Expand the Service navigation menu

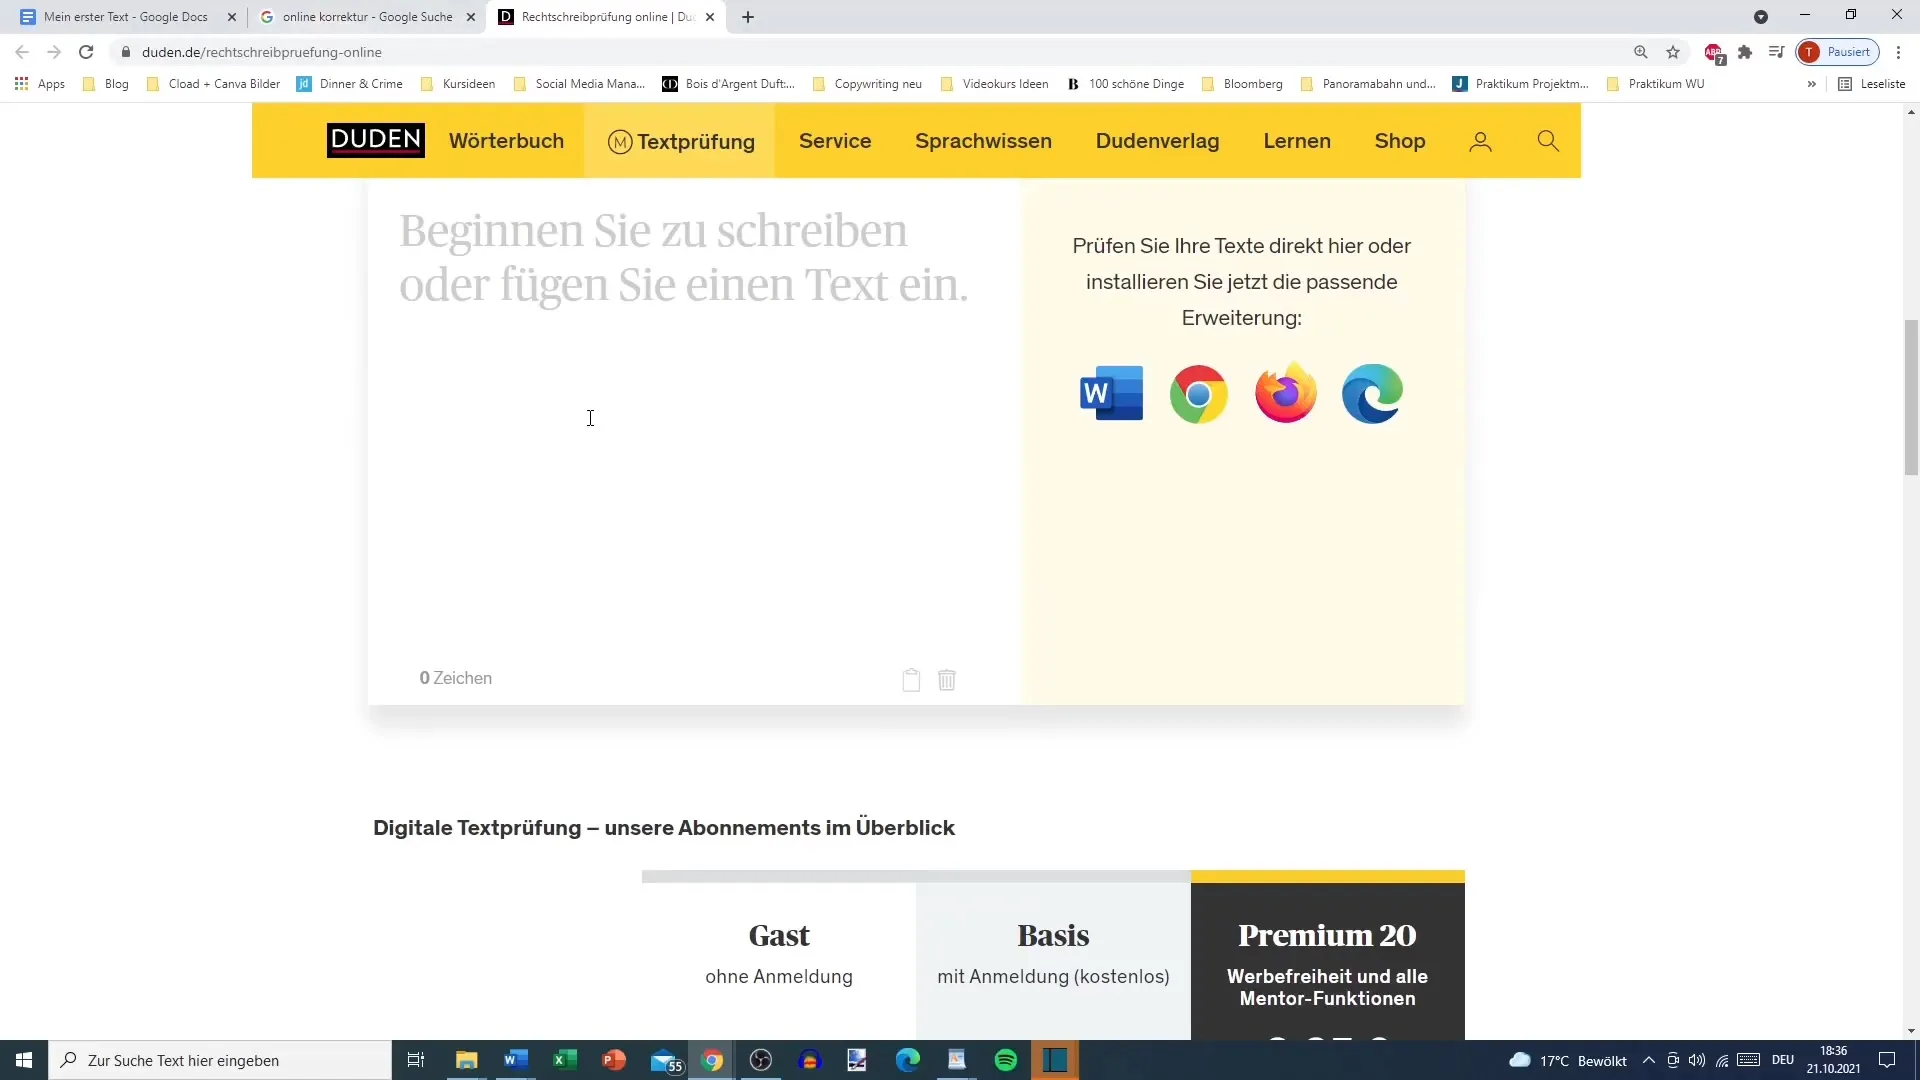pos(835,141)
